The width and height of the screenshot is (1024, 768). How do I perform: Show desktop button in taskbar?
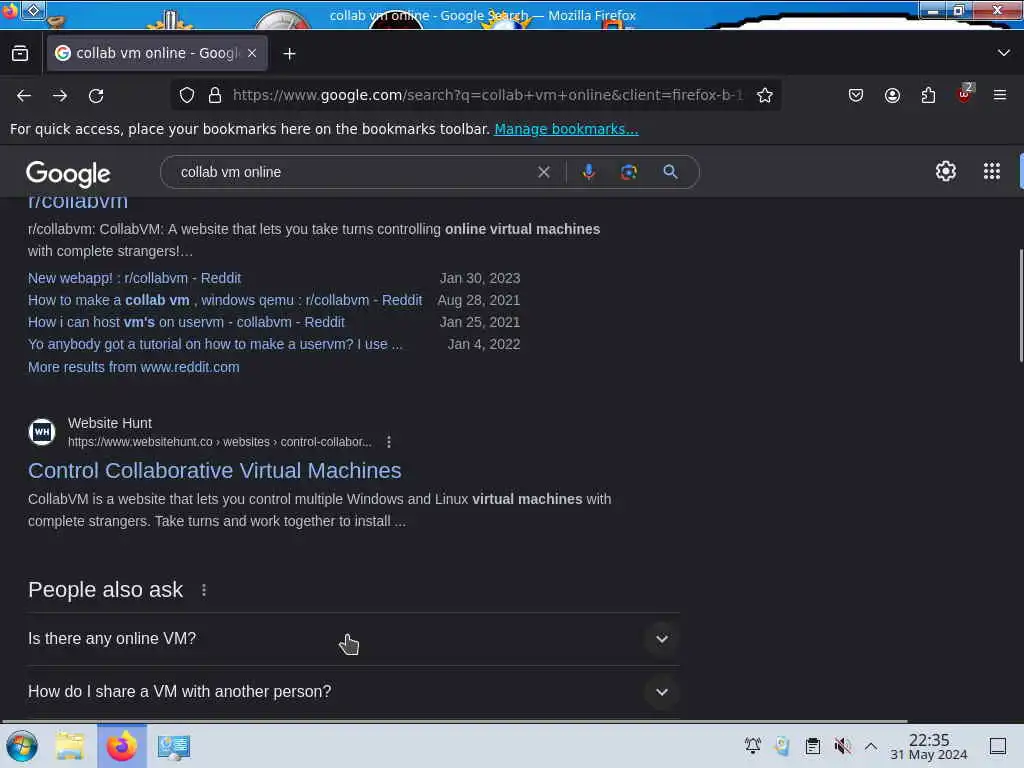pos(998,746)
